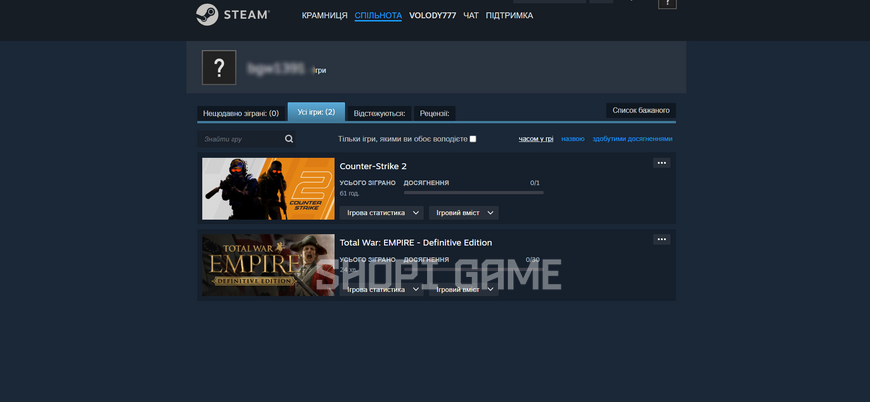This screenshot has height=402, width=870.
Task: Expand Ігрова статистика dropdown for Counter-Strike 2
Action: tap(381, 213)
